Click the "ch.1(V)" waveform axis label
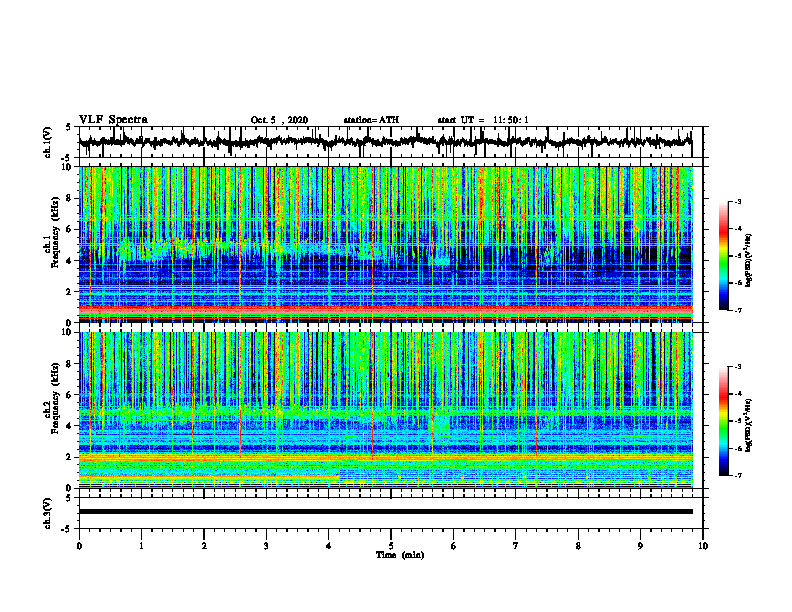The width and height of the screenshot is (792, 612). click(x=48, y=142)
